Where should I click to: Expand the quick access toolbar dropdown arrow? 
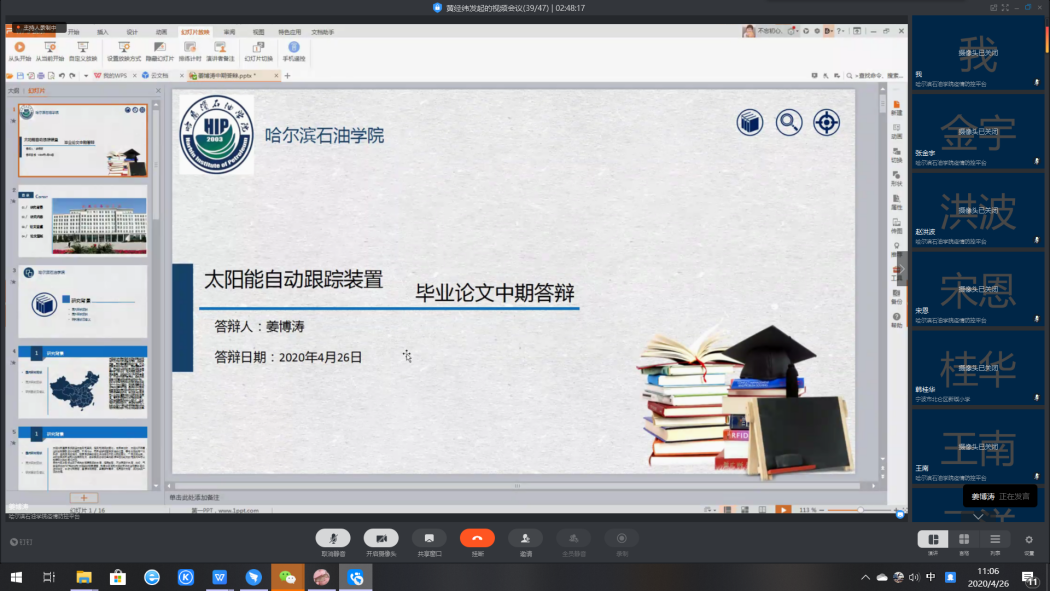86,75
